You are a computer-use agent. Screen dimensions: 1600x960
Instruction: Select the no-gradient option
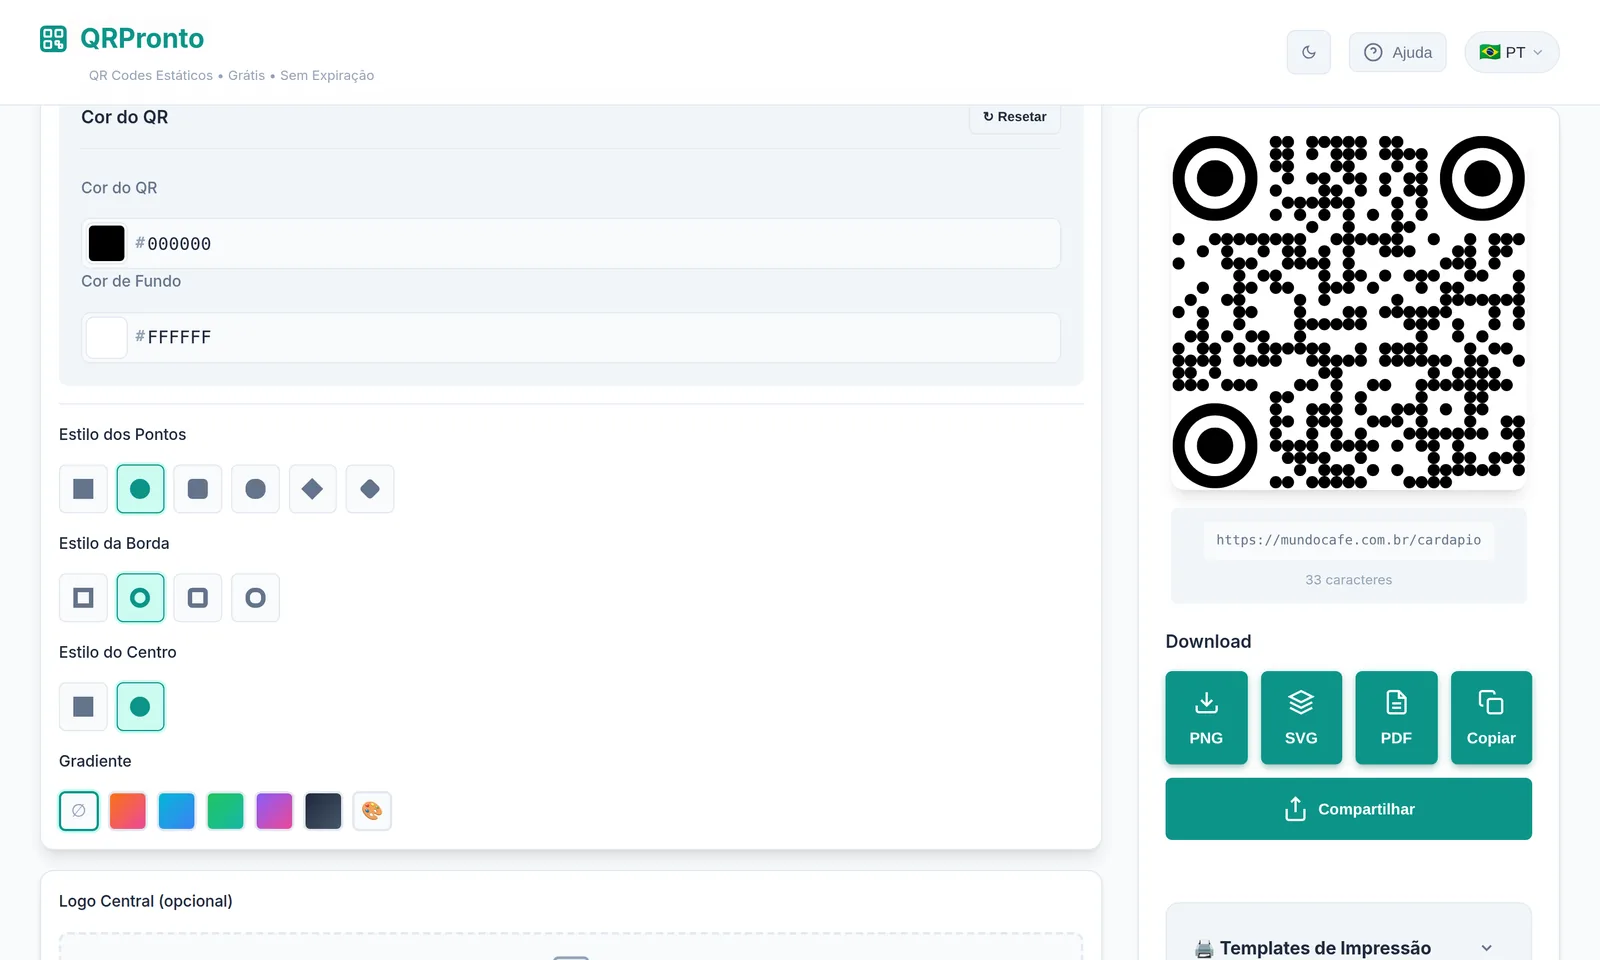[x=79, y=811]
